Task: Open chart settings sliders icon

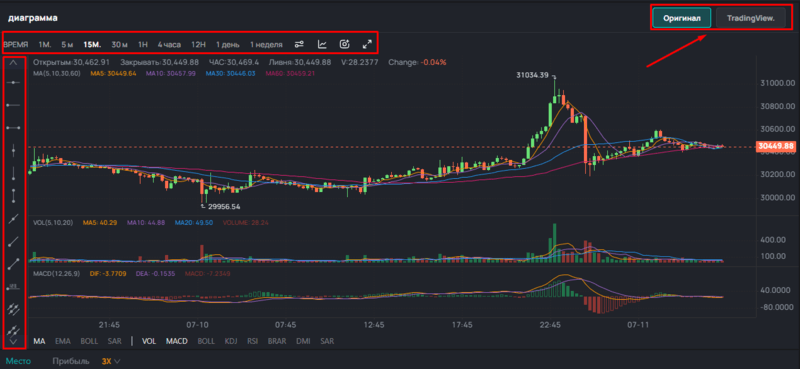Action: coord(299,44)
